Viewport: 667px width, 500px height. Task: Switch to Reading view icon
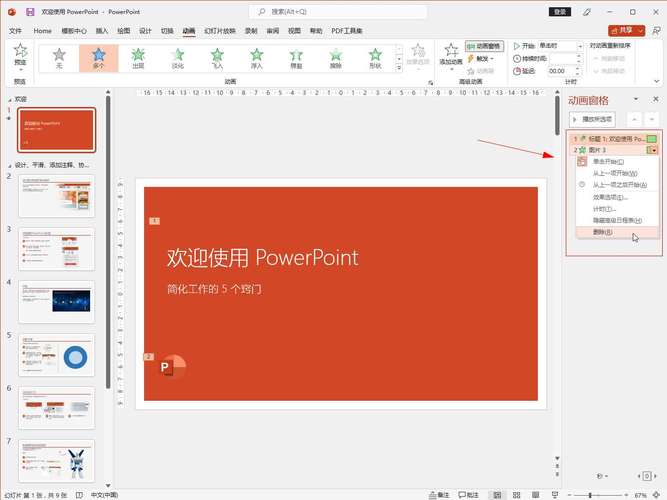[x=536, y=495]
